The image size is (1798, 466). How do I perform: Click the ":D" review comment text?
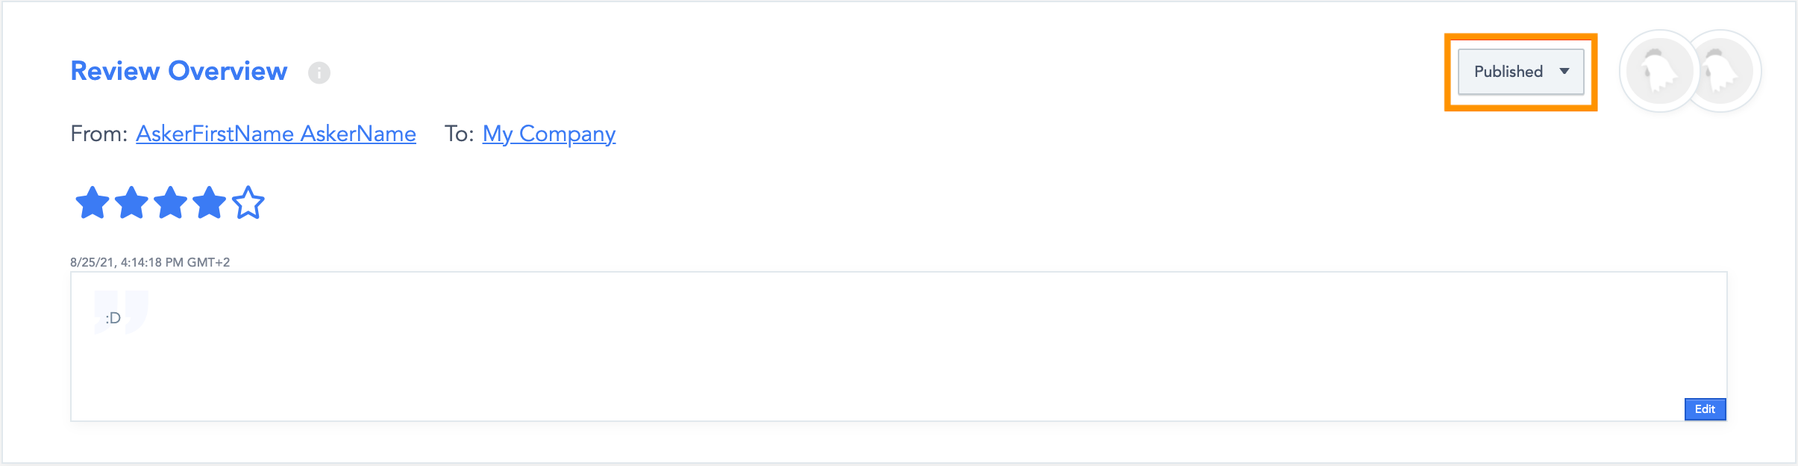(x=113, y=318)
